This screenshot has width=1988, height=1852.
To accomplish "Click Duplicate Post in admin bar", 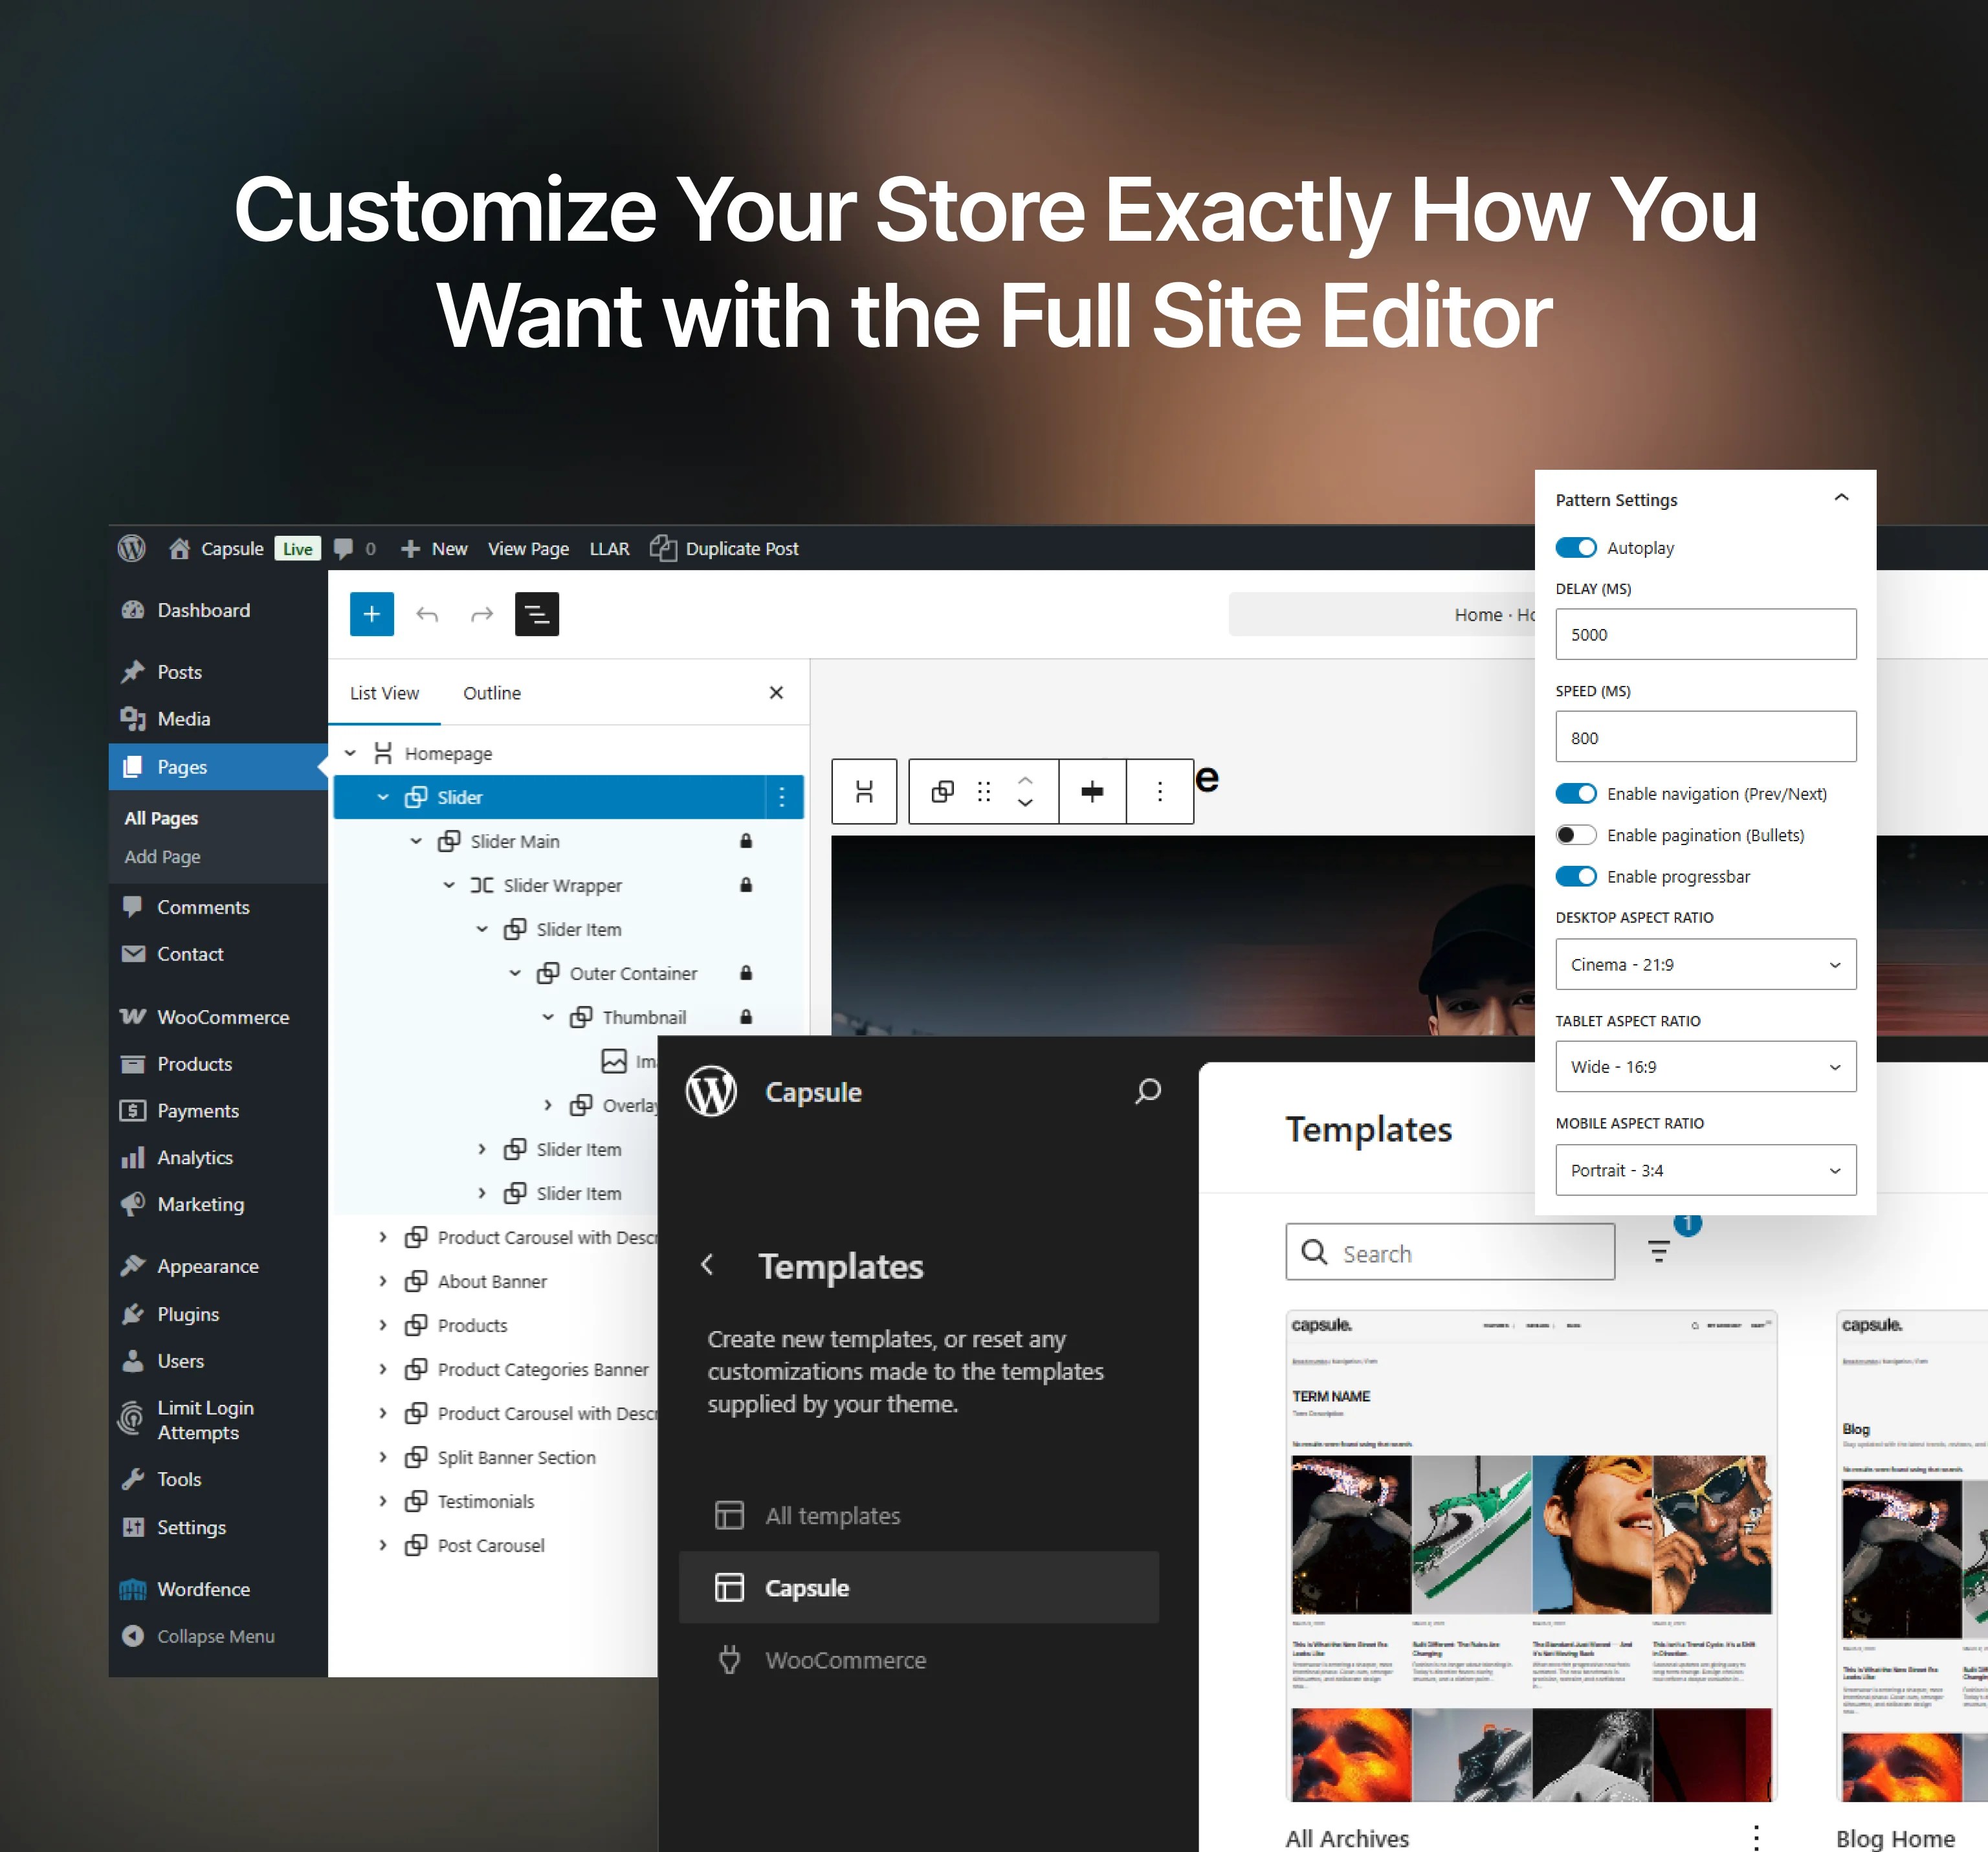I will click(741, 549).
